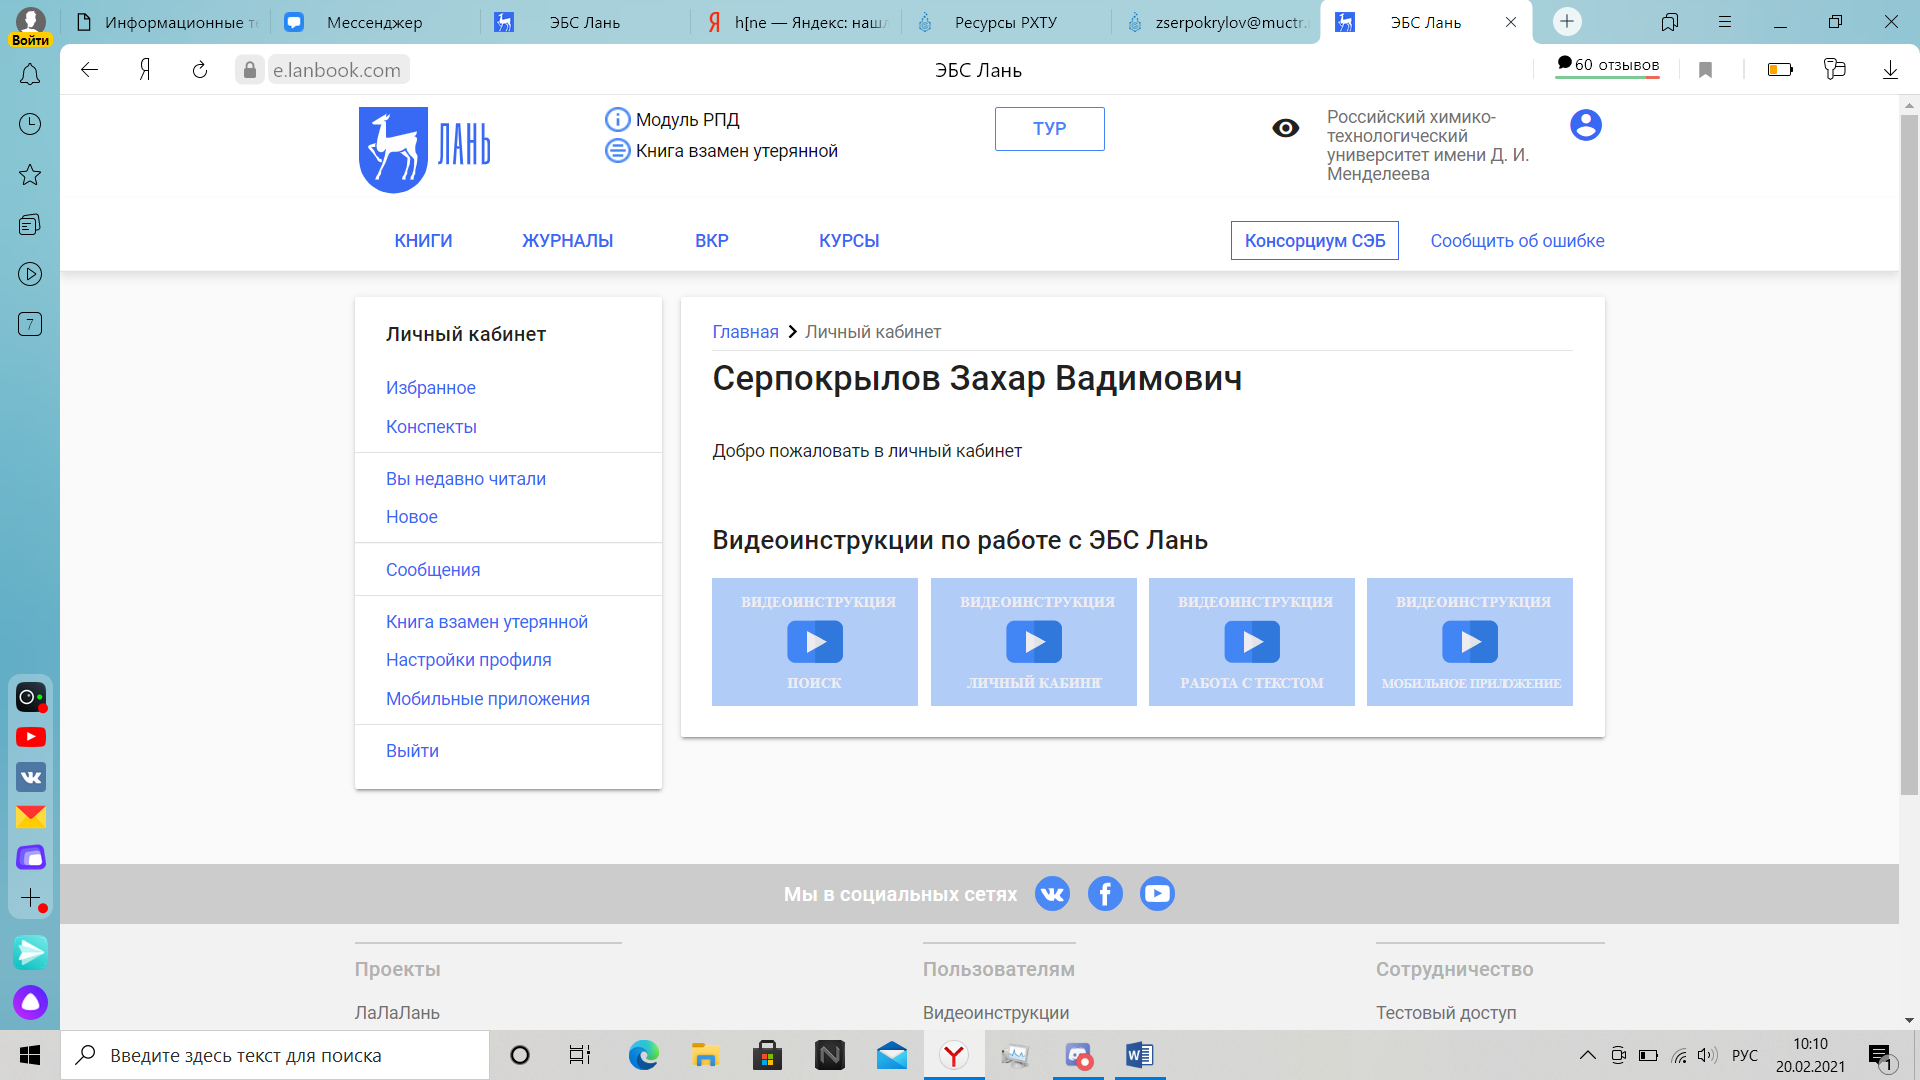Viewport: 1920px width, 1080px height.
Task: Open Alice assistant icon in sidebar
Action: click(x=30, y=1002)
